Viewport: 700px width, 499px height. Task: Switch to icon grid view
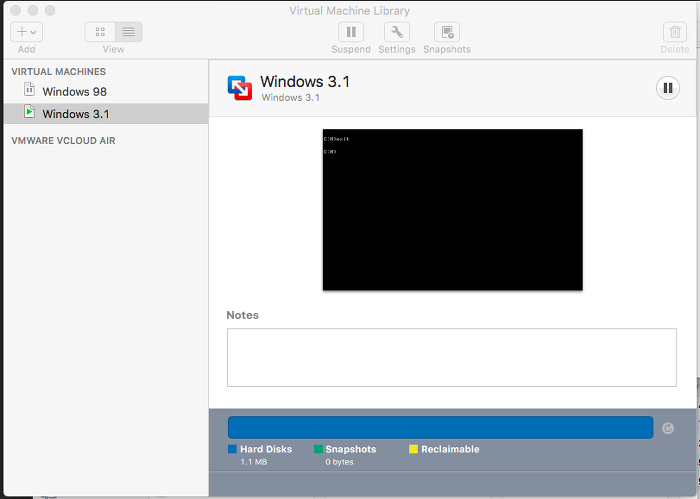point(100,32)
